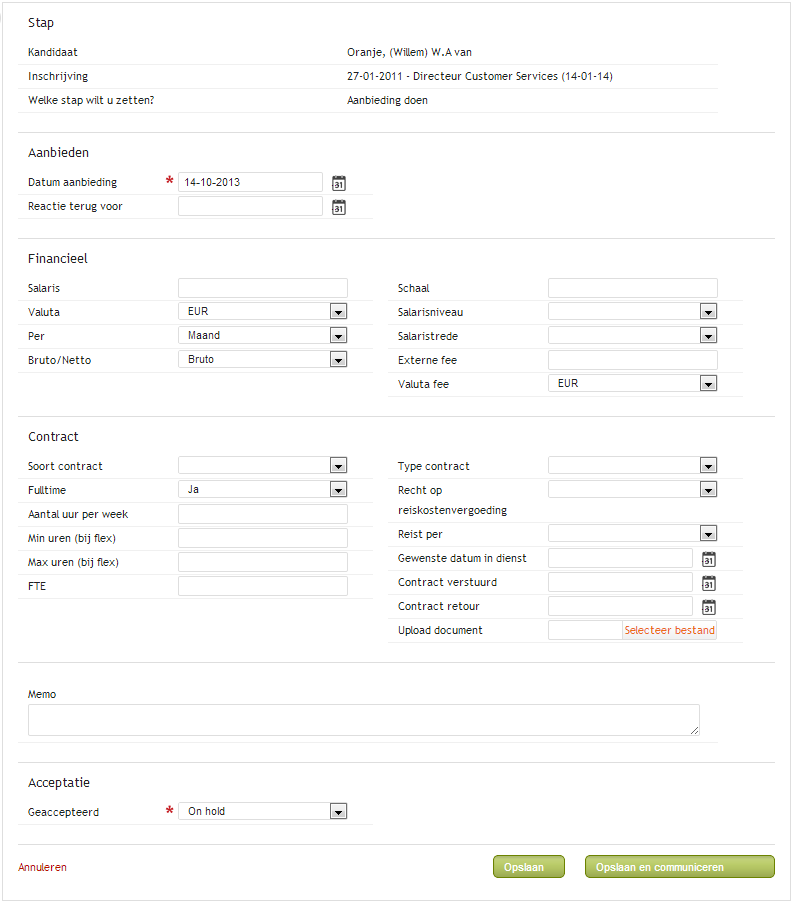Click the 'Financieel' section heading
The image size is (793, 904).
pyautogui.click(x=58, y=259)
